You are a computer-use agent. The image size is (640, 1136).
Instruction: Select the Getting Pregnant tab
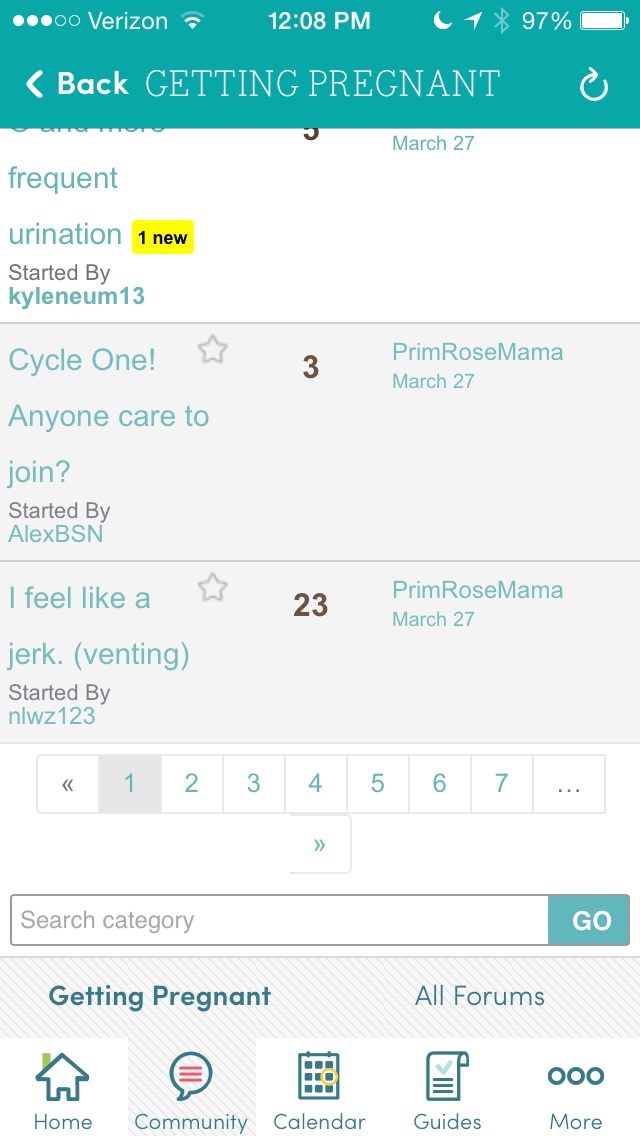(160, 996)
